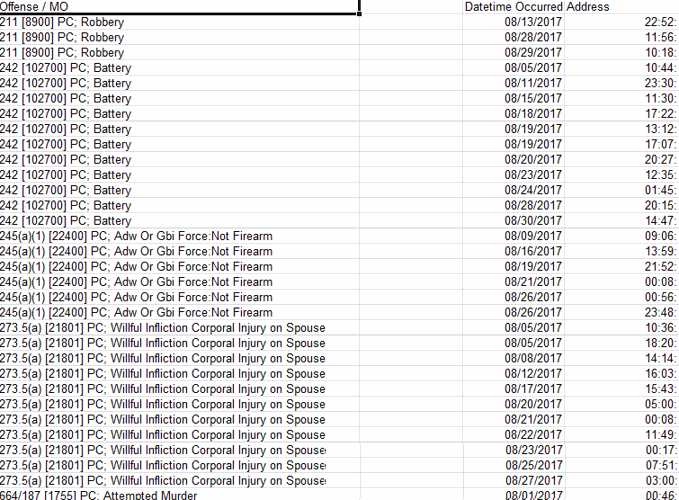Select the date cell 08/13/2017
Viewport: 679px width, 500px height.
(x=533, y=22)
